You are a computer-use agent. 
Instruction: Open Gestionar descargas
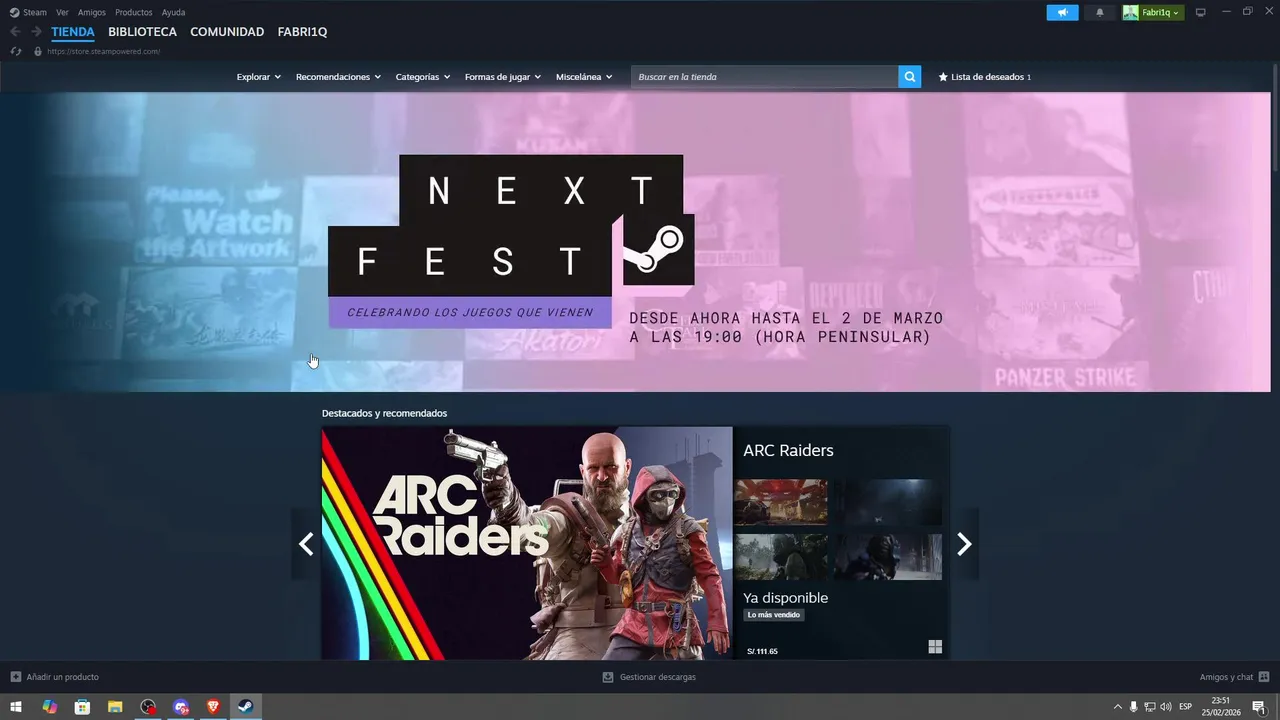(649, 677)
